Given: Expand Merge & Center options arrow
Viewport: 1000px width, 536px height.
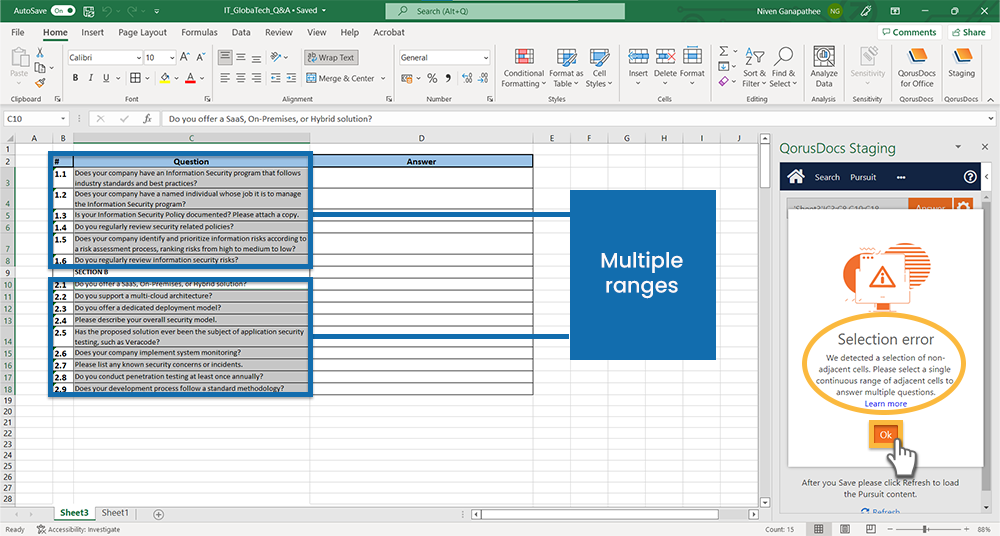Looking at the screenshot, I should (383, 78).
